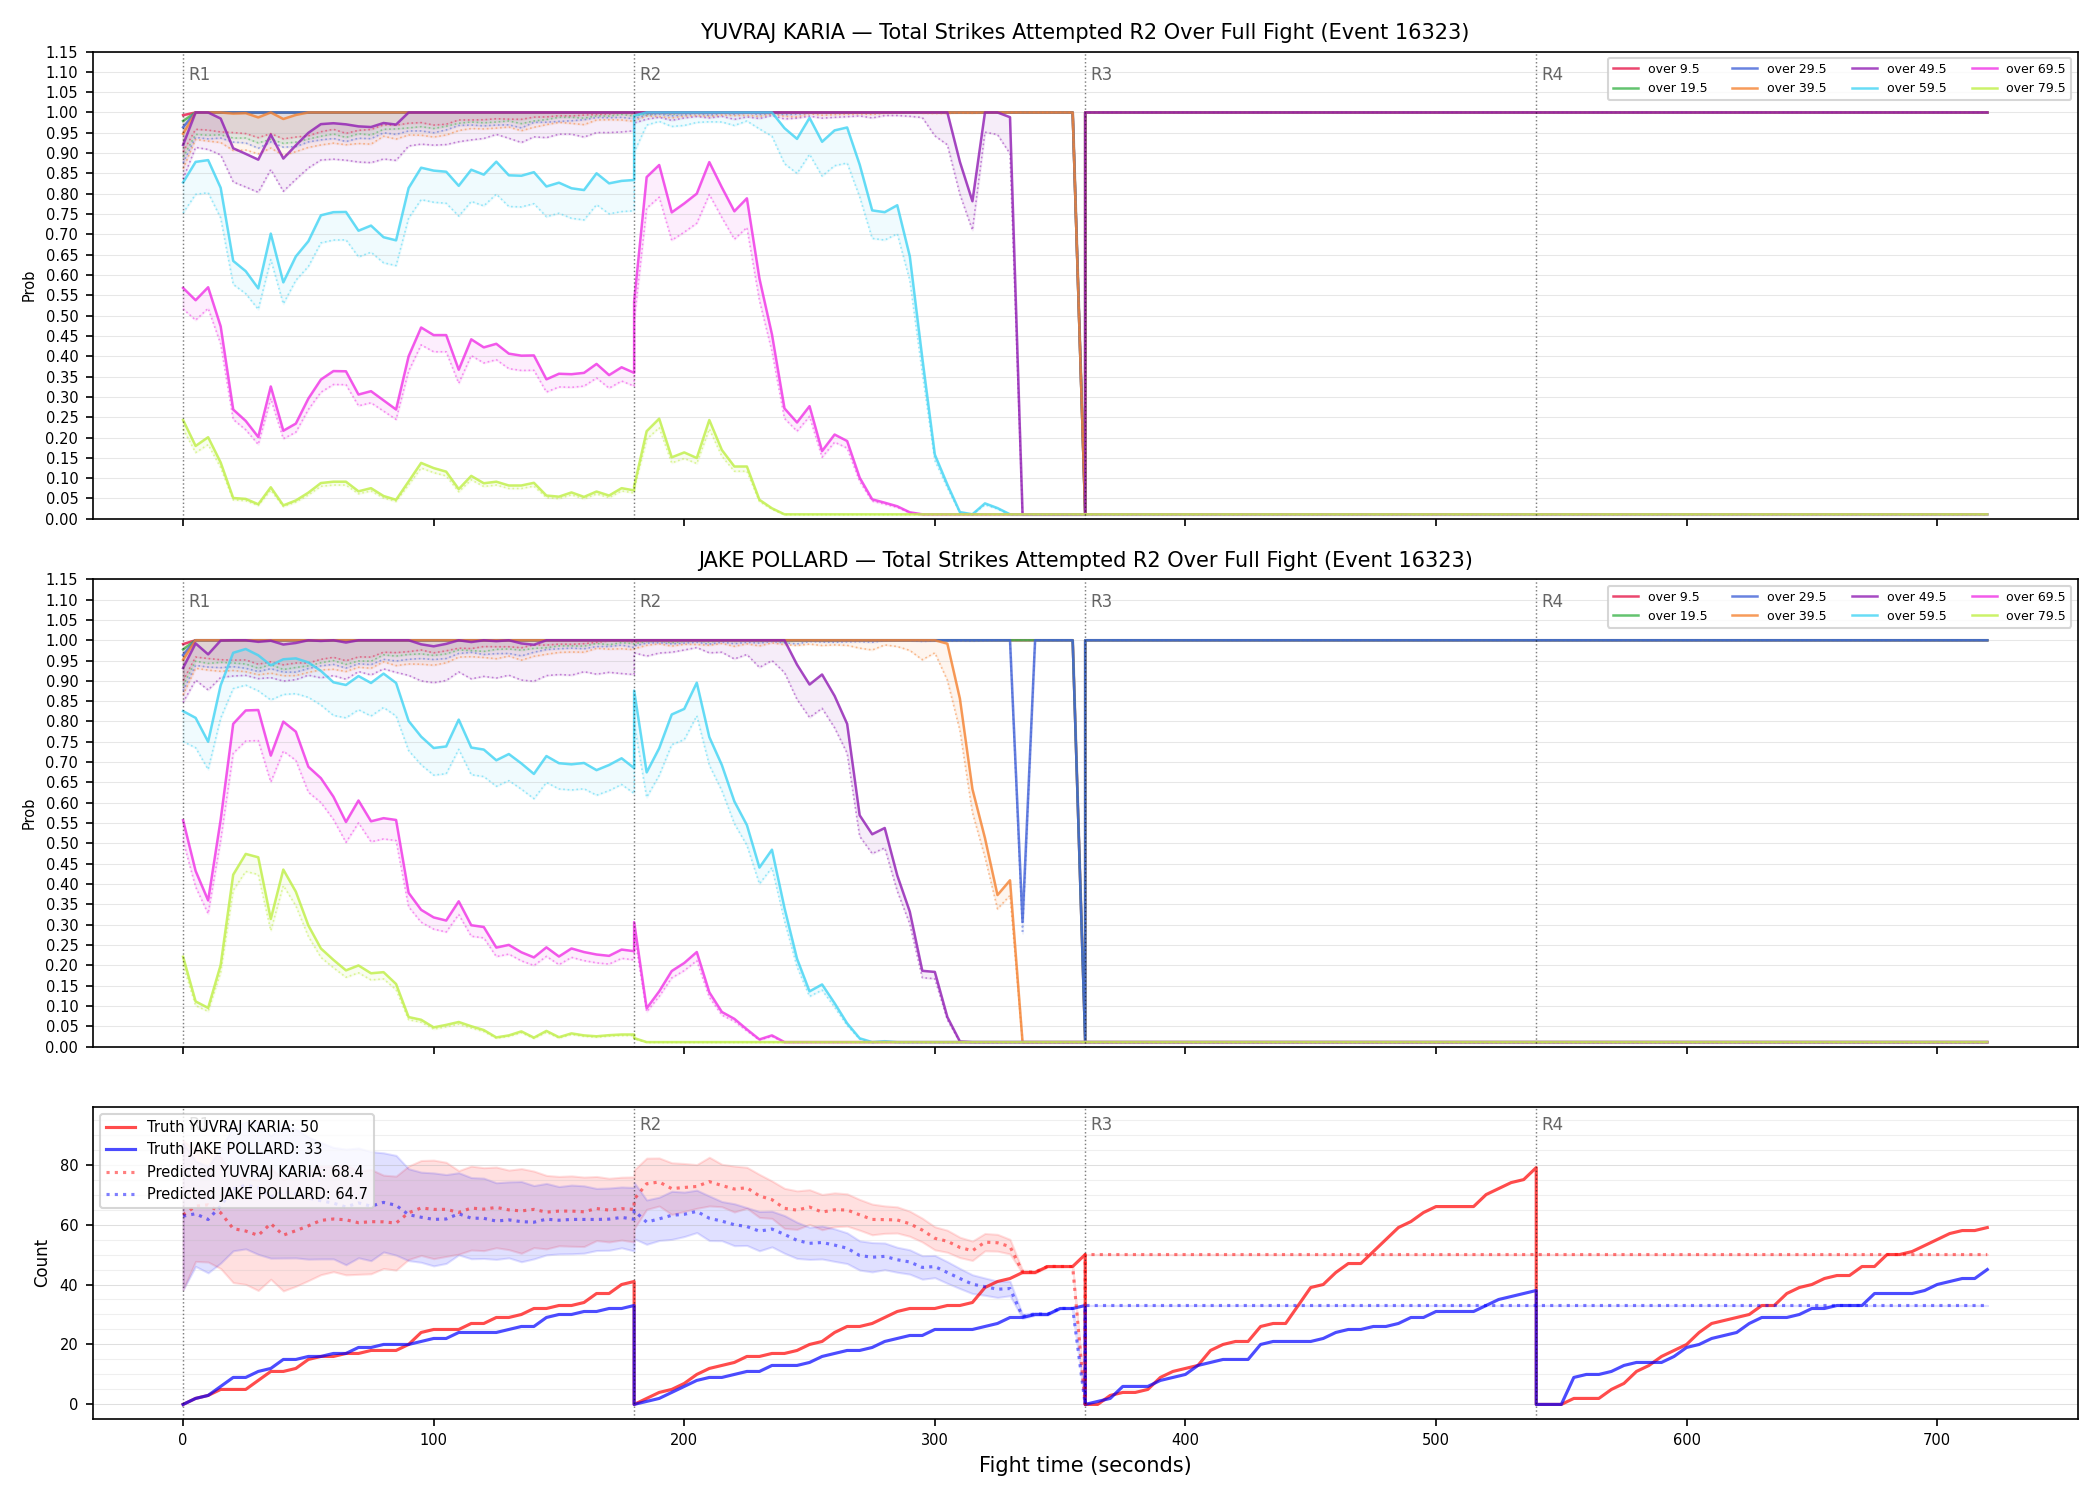Click 'over 79.5' in the YUVRAJ KARIA legend
Screen dimensions: 2100x1500
(2018, 88)
